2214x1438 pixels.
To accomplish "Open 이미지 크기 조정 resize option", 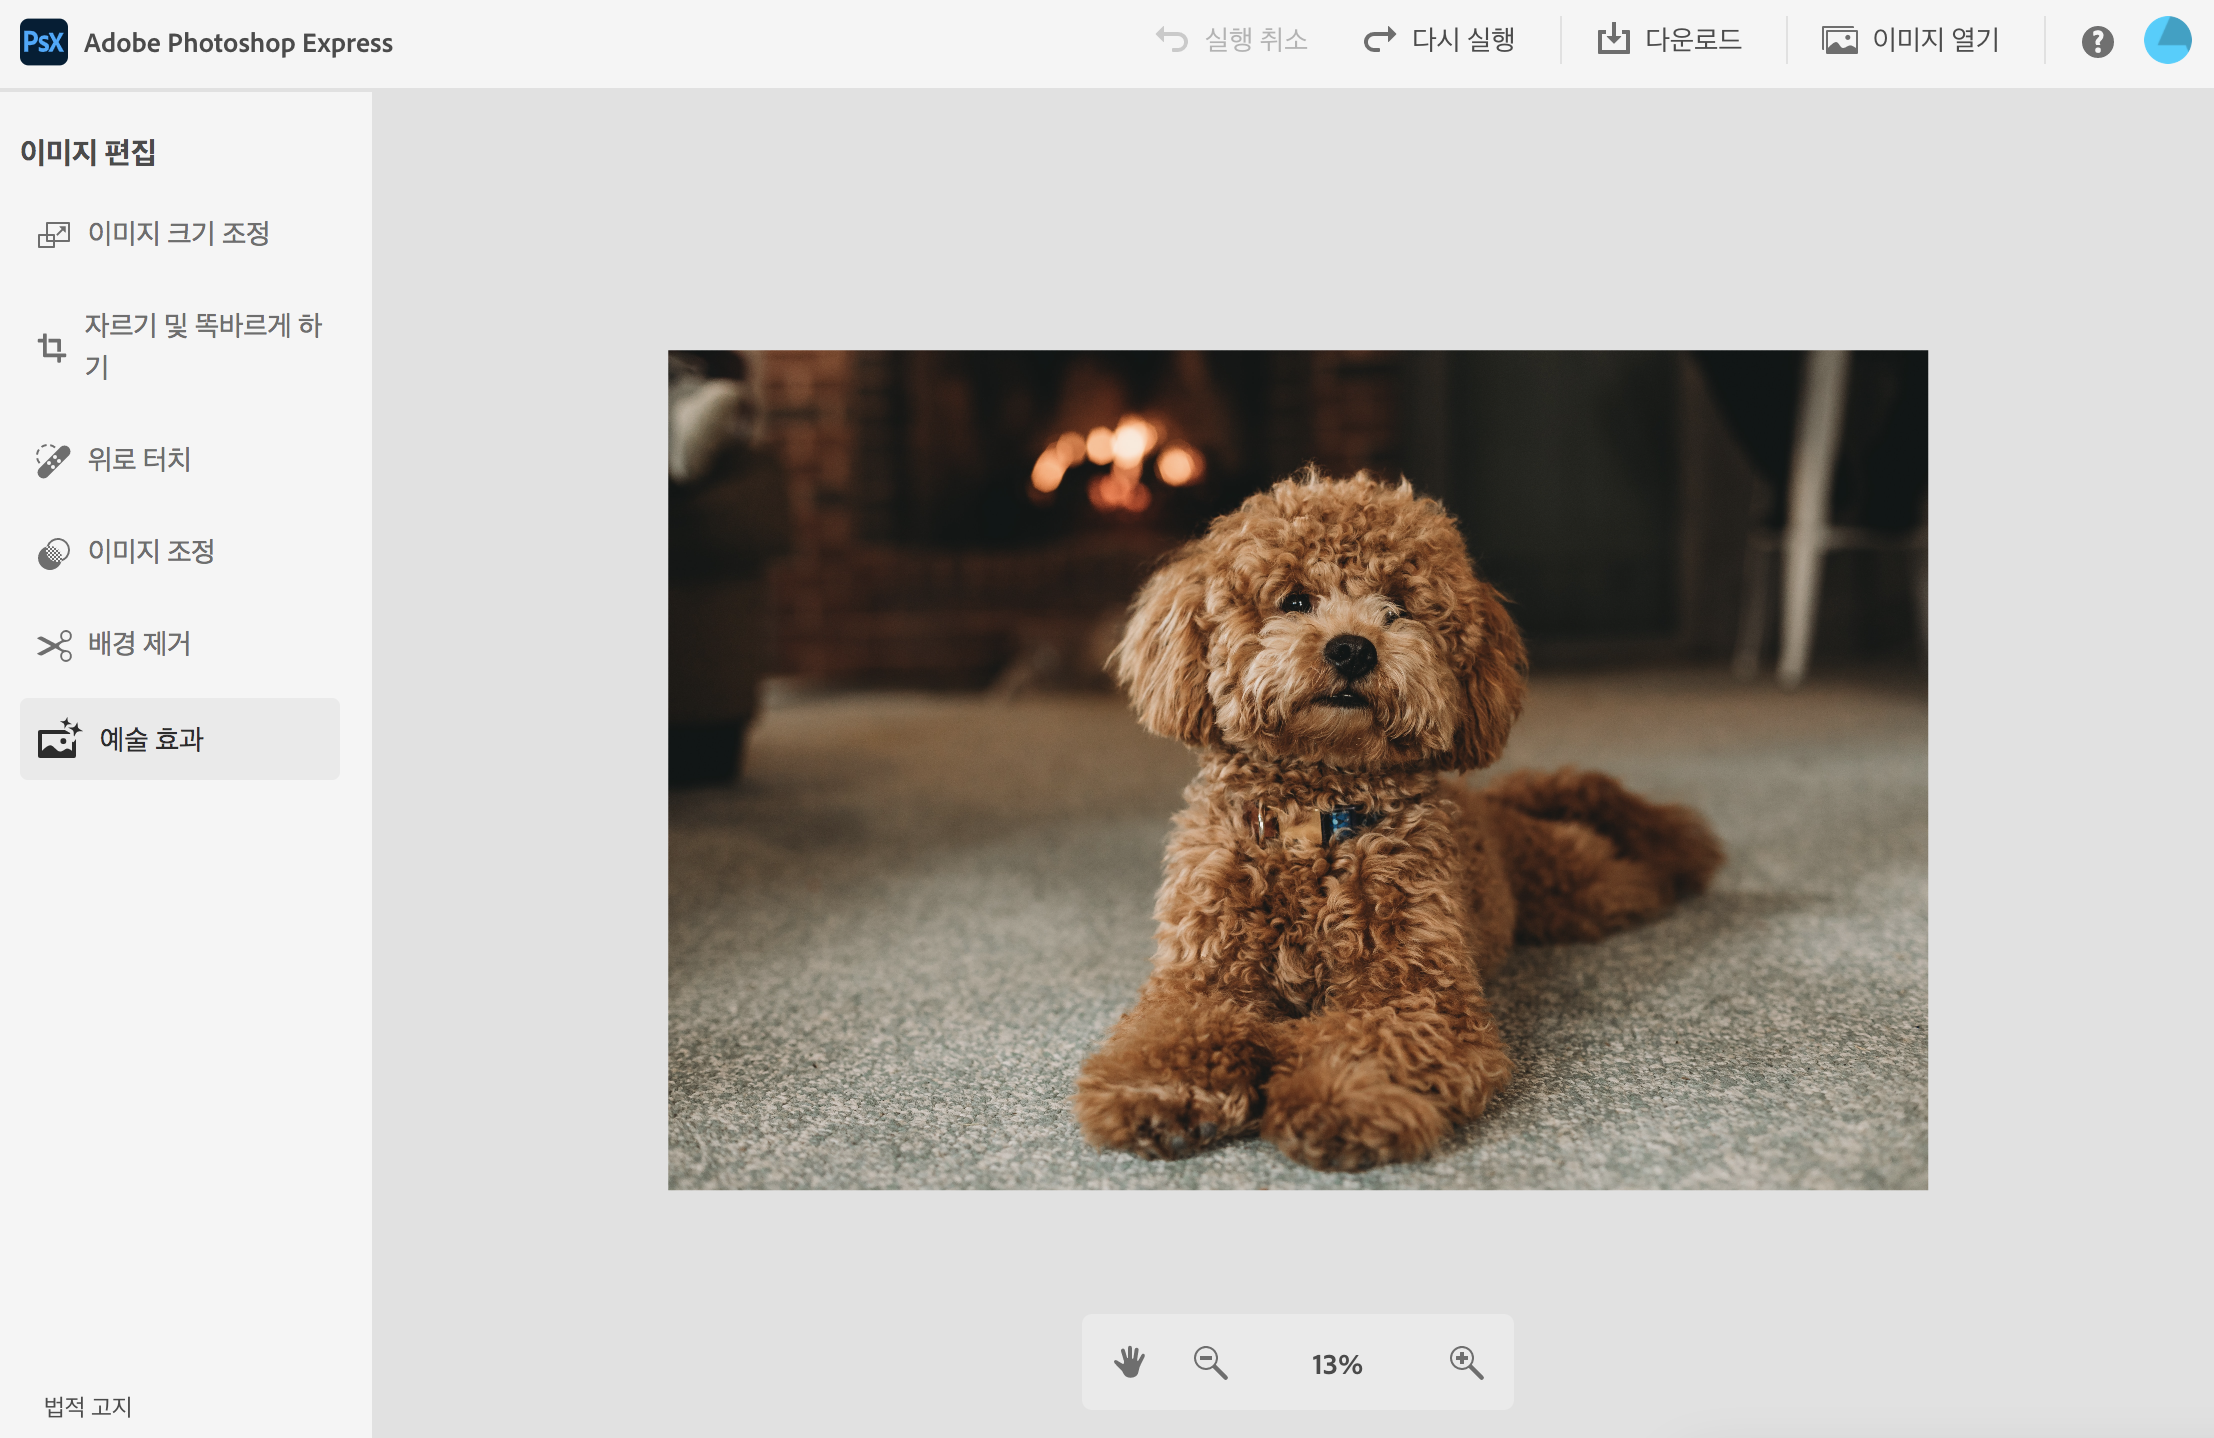I will point(179,233).
